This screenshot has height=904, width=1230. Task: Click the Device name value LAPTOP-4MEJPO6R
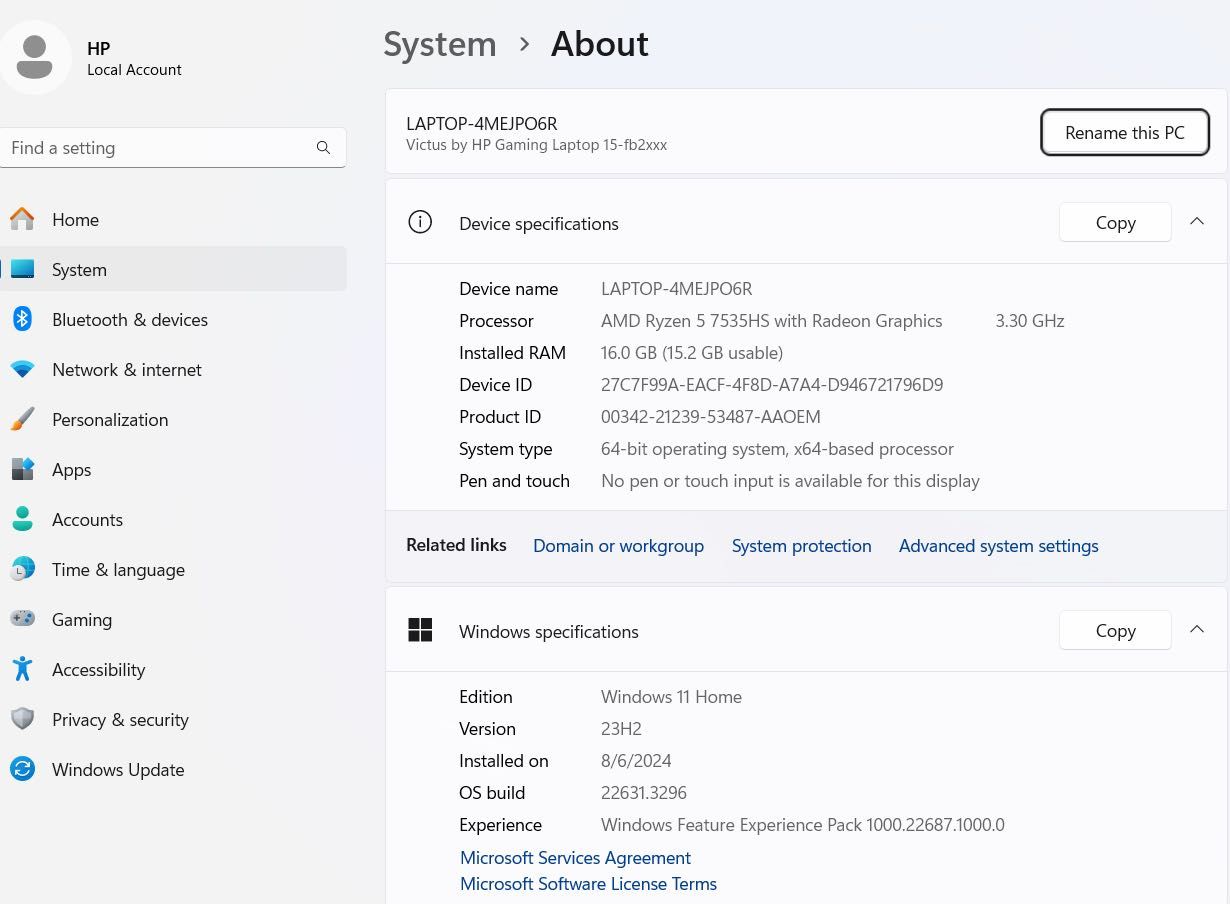tap(676, 289)
